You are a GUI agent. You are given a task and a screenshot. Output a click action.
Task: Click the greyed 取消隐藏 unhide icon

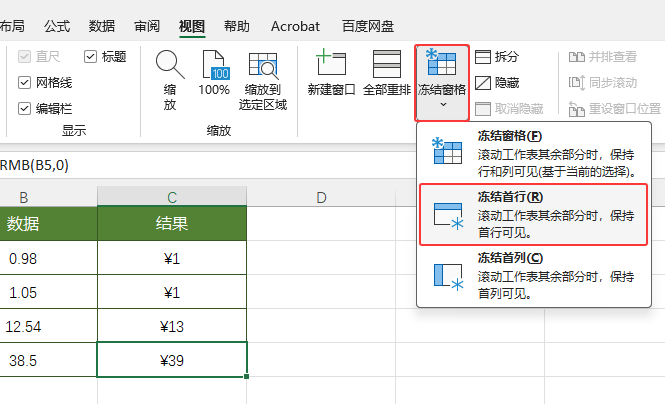pyautogui.click(x=483, y=109)
